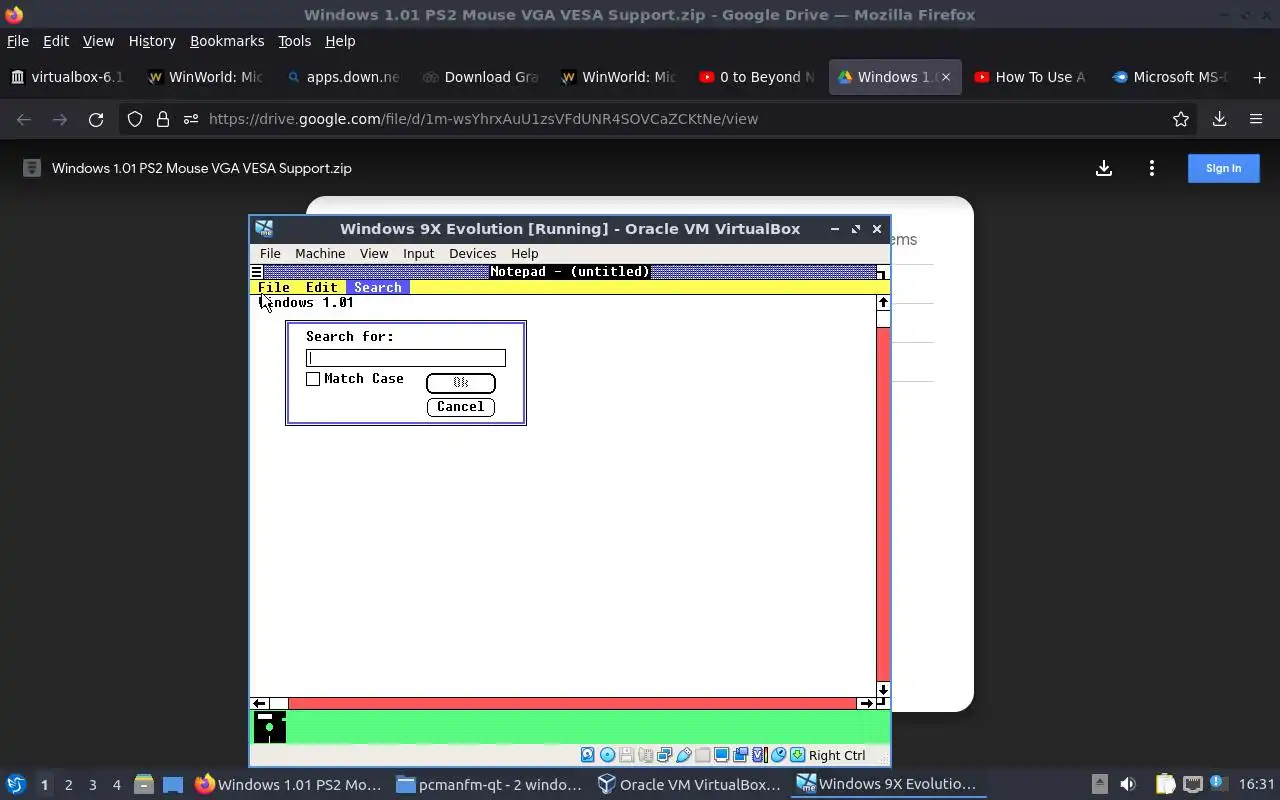This screenshot has height=800, width=1280.
Task: Bookmark this page with the star icon
Action: (1181, 119)
